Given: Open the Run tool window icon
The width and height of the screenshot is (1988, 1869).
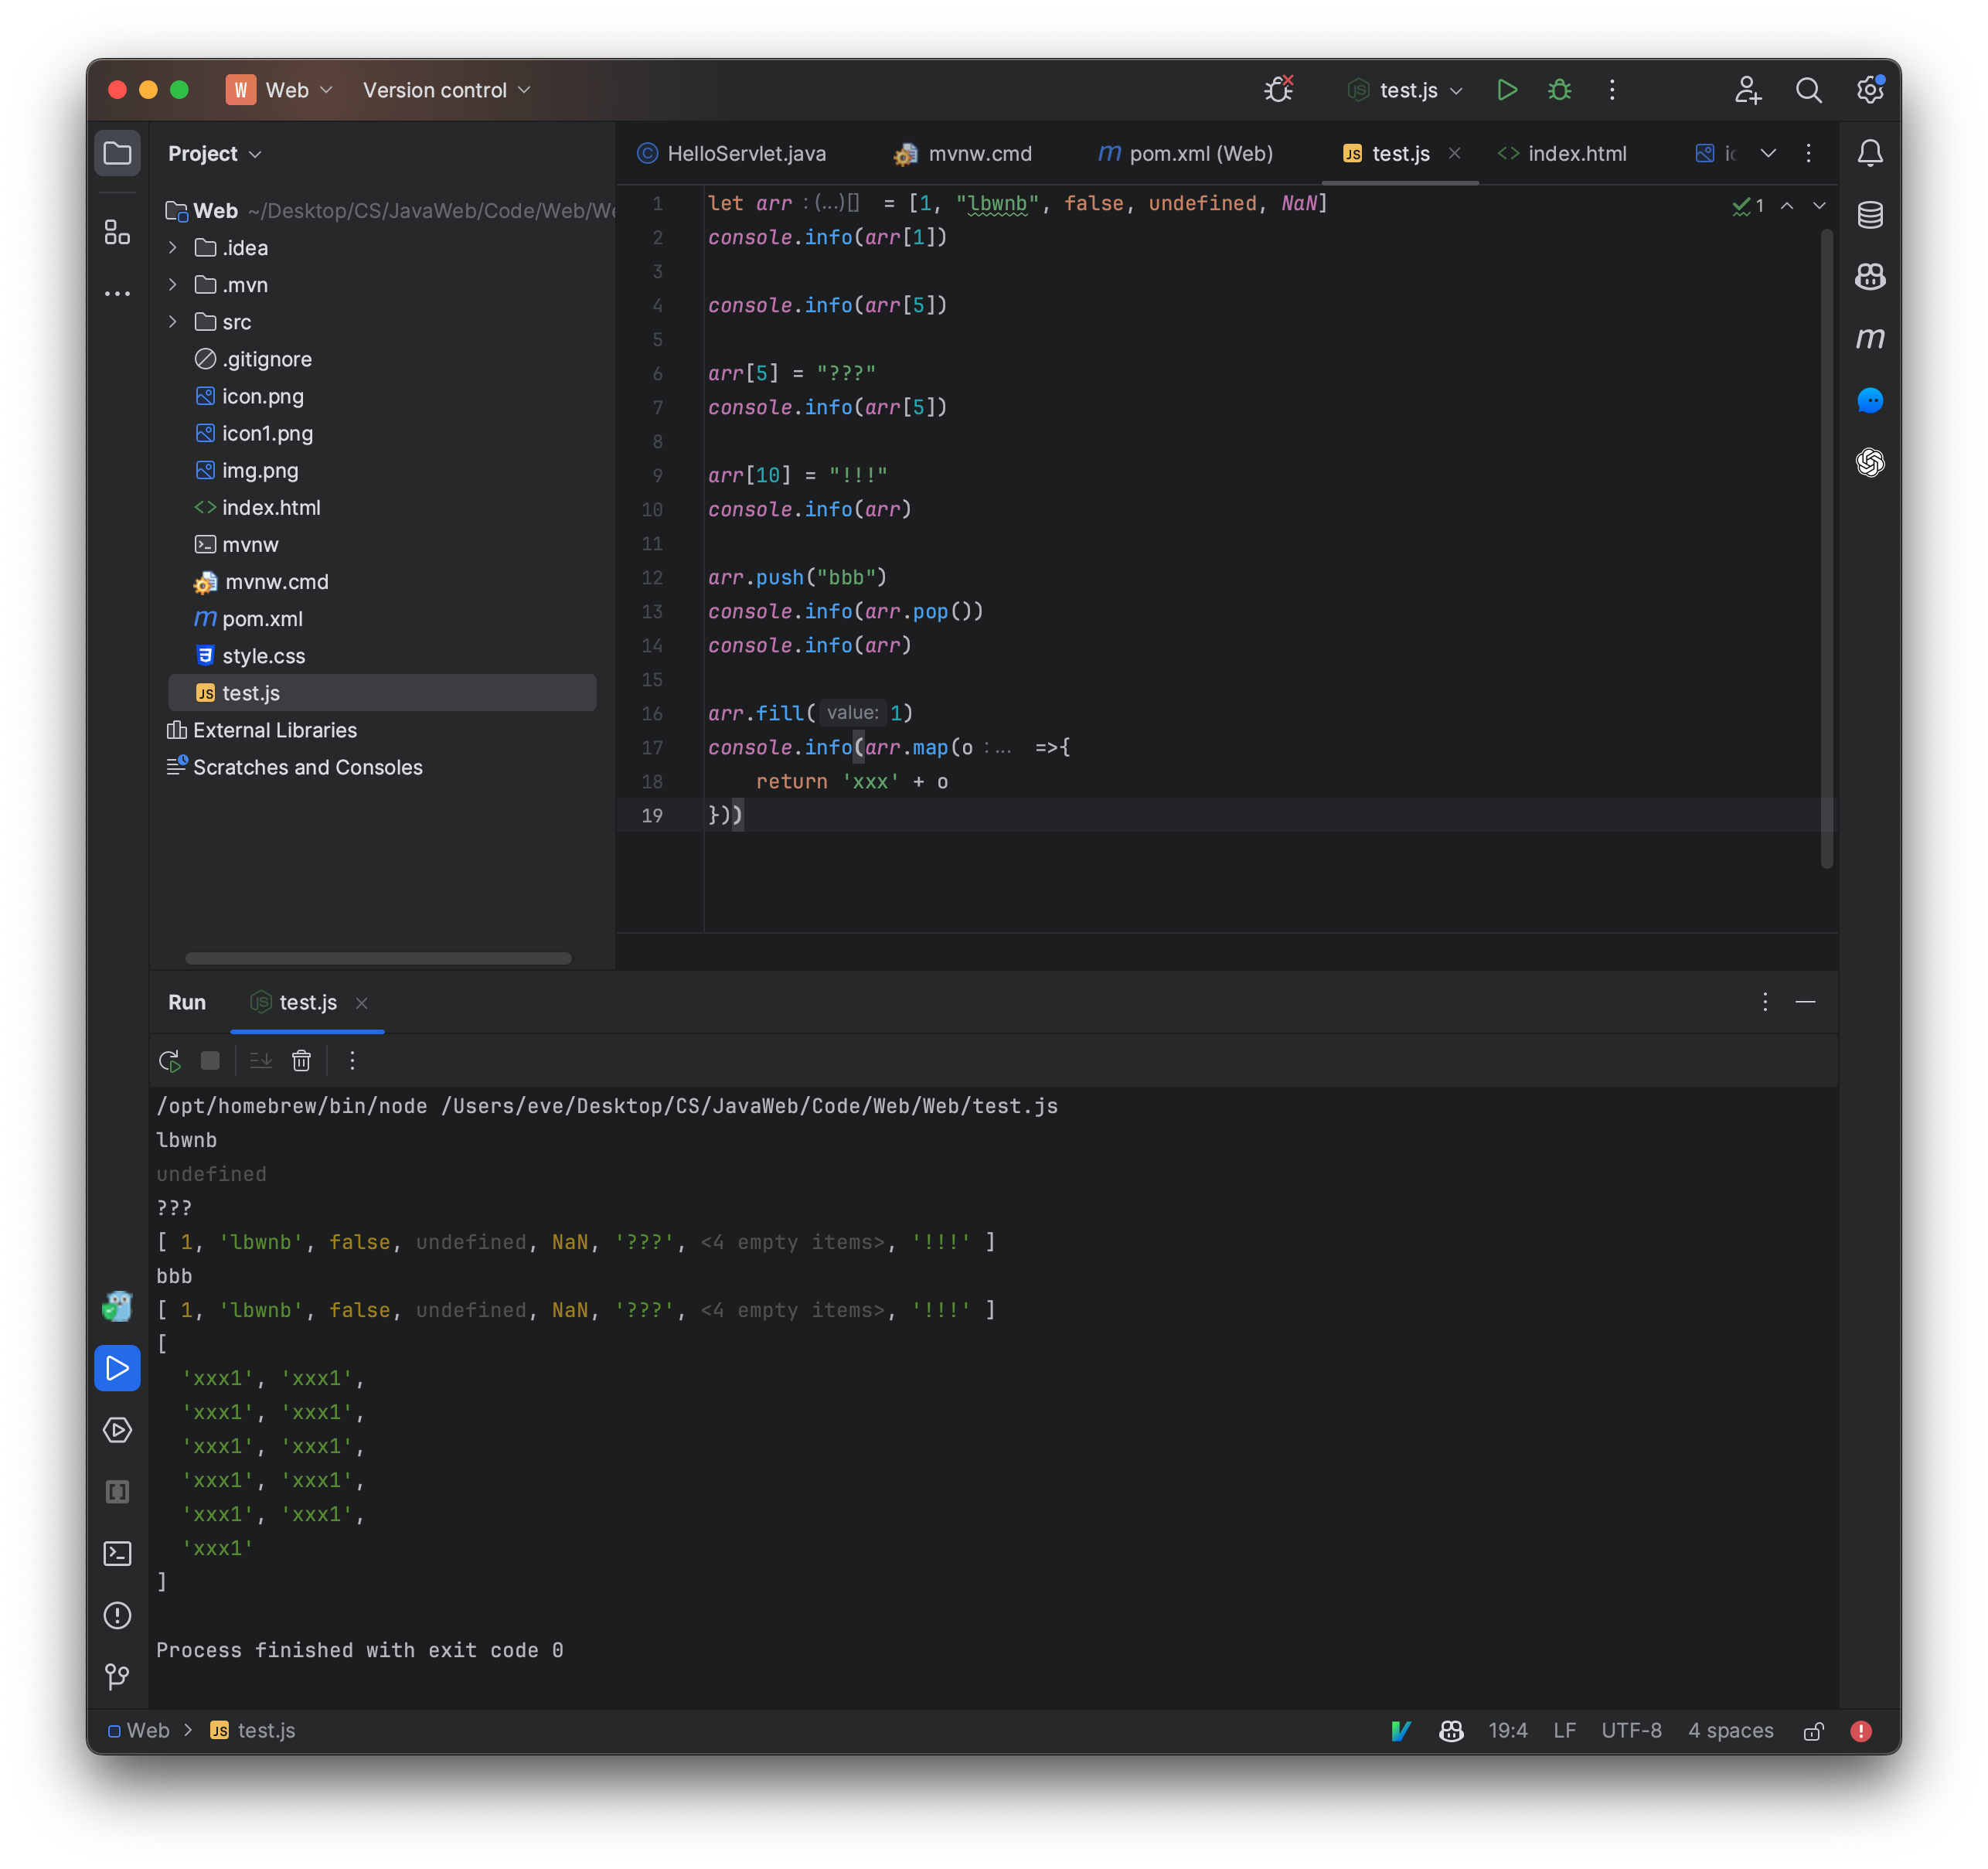Looking at the screenshot, I should pyautogui.click(x=117, y=1368).
